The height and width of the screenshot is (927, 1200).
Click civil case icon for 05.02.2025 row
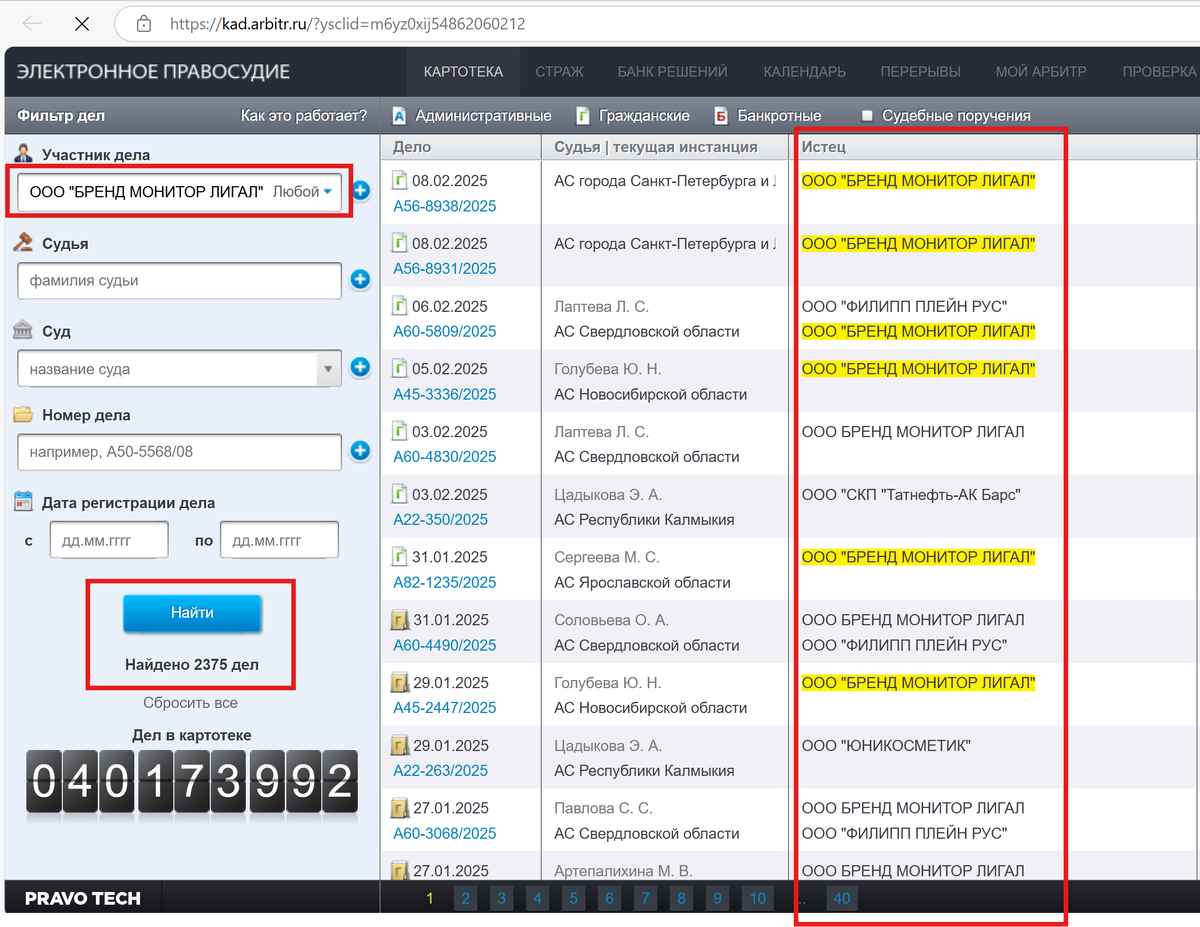(x=399, y=369)
